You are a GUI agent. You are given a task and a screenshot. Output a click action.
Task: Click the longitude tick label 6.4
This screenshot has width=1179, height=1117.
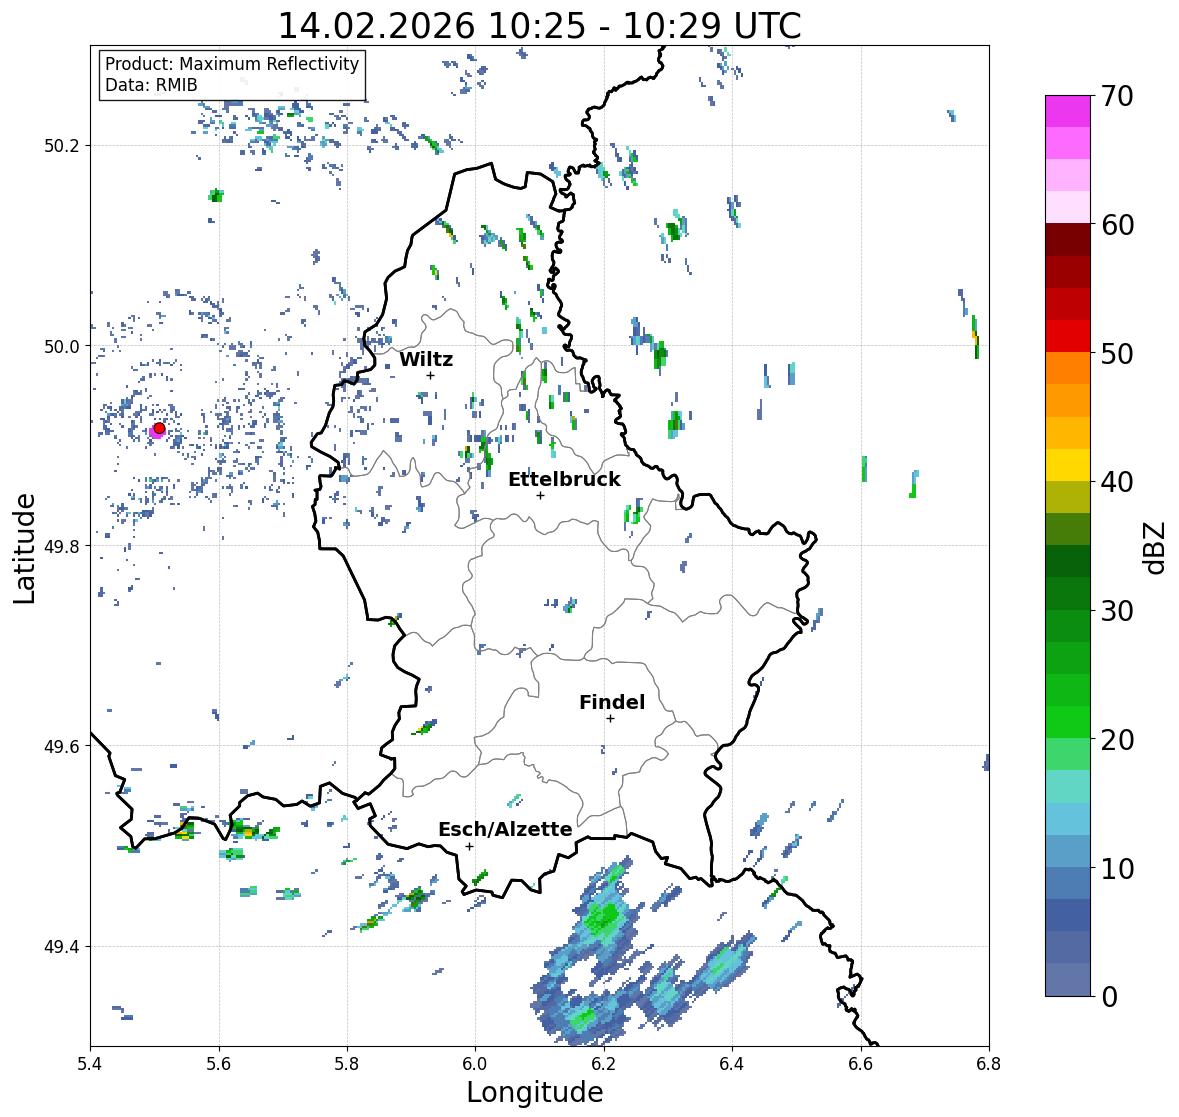[x=732, y=1064]
